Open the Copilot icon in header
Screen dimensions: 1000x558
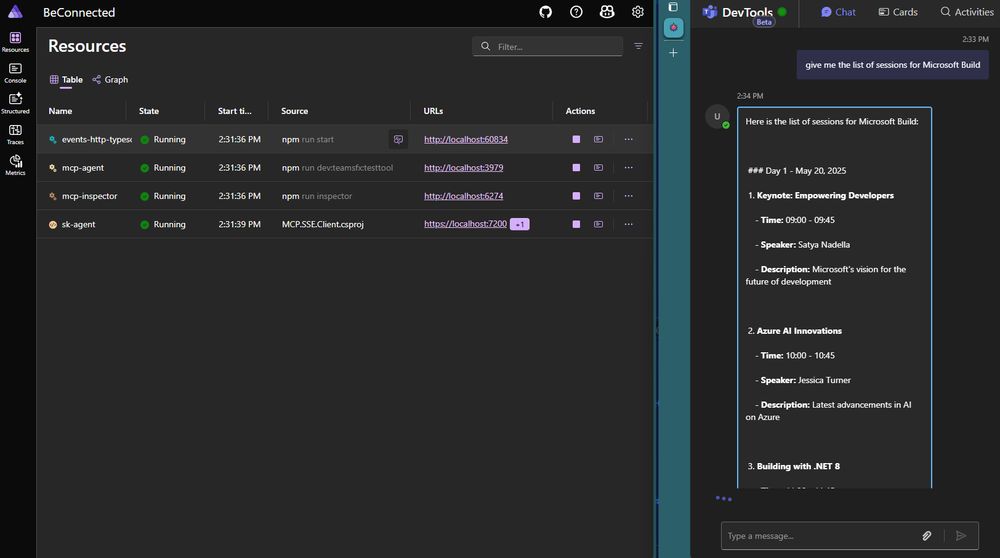click(607, 12)
